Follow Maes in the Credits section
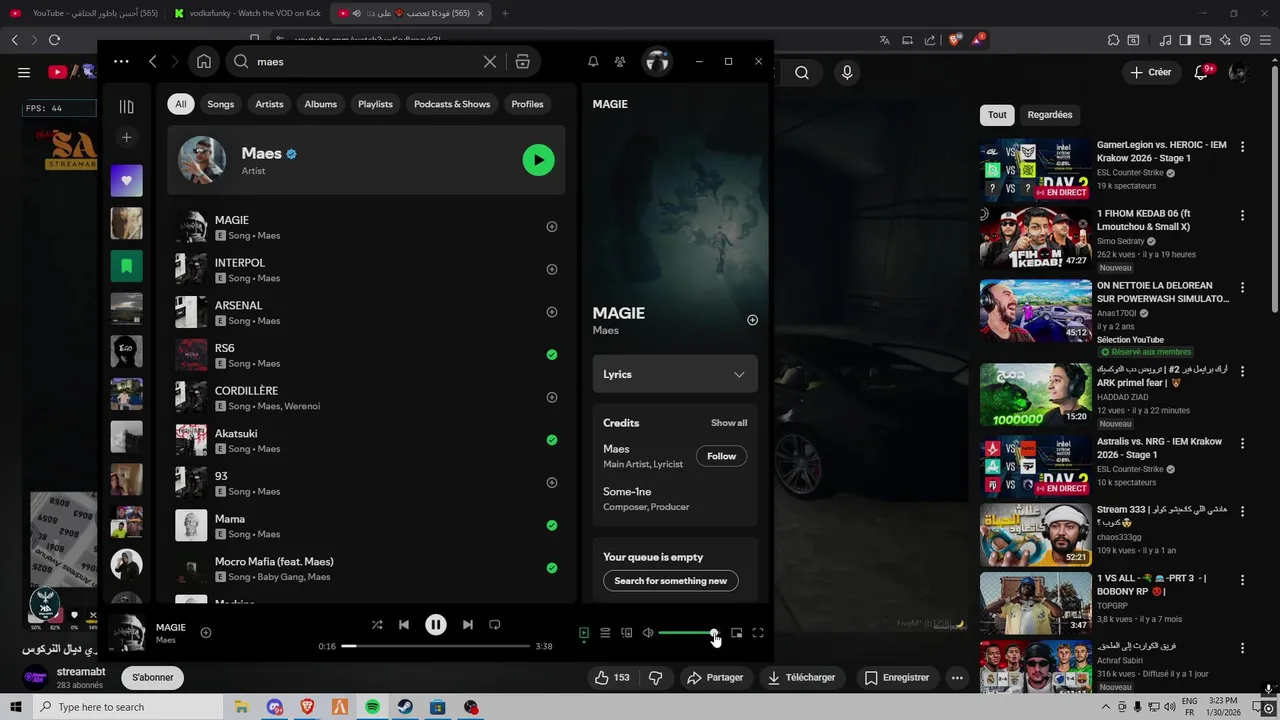This screenshot has height=720, width=1280. pyautogui.click(x=721, y=456)
